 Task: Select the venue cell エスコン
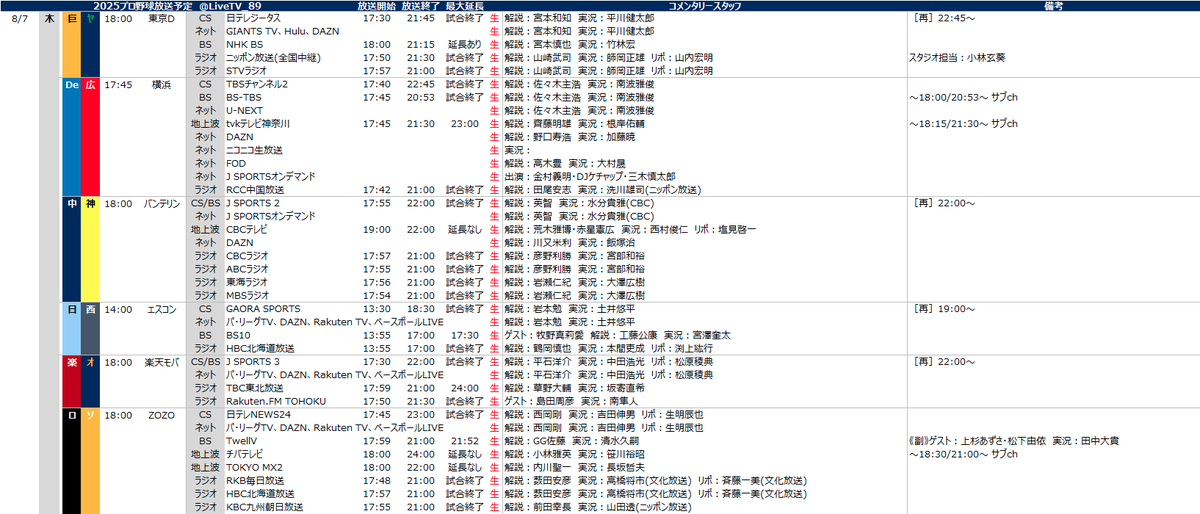pos(161,309)
